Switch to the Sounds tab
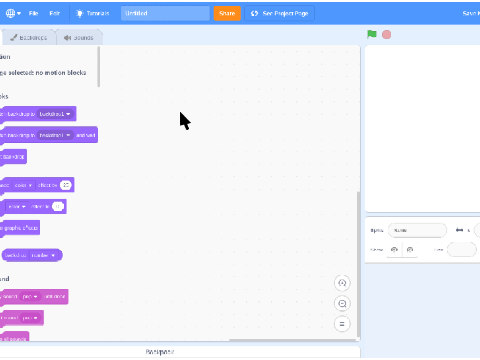The image size is (480, 360). click(79, 38)
